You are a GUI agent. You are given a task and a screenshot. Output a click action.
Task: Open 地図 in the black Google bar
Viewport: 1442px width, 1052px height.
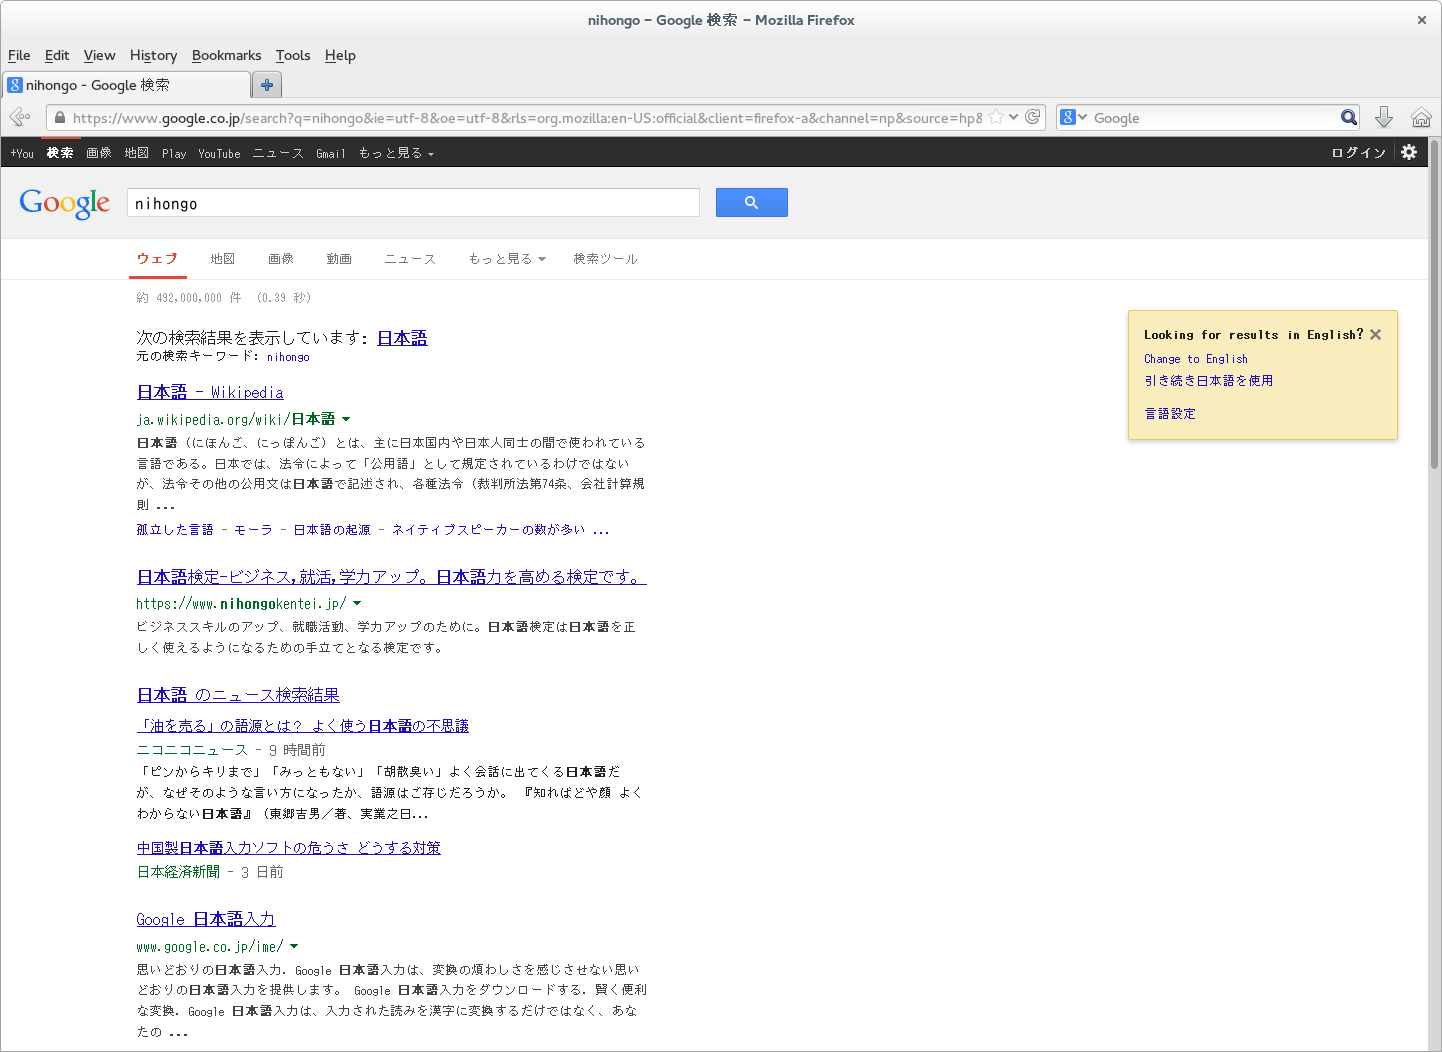coord(136,153)
